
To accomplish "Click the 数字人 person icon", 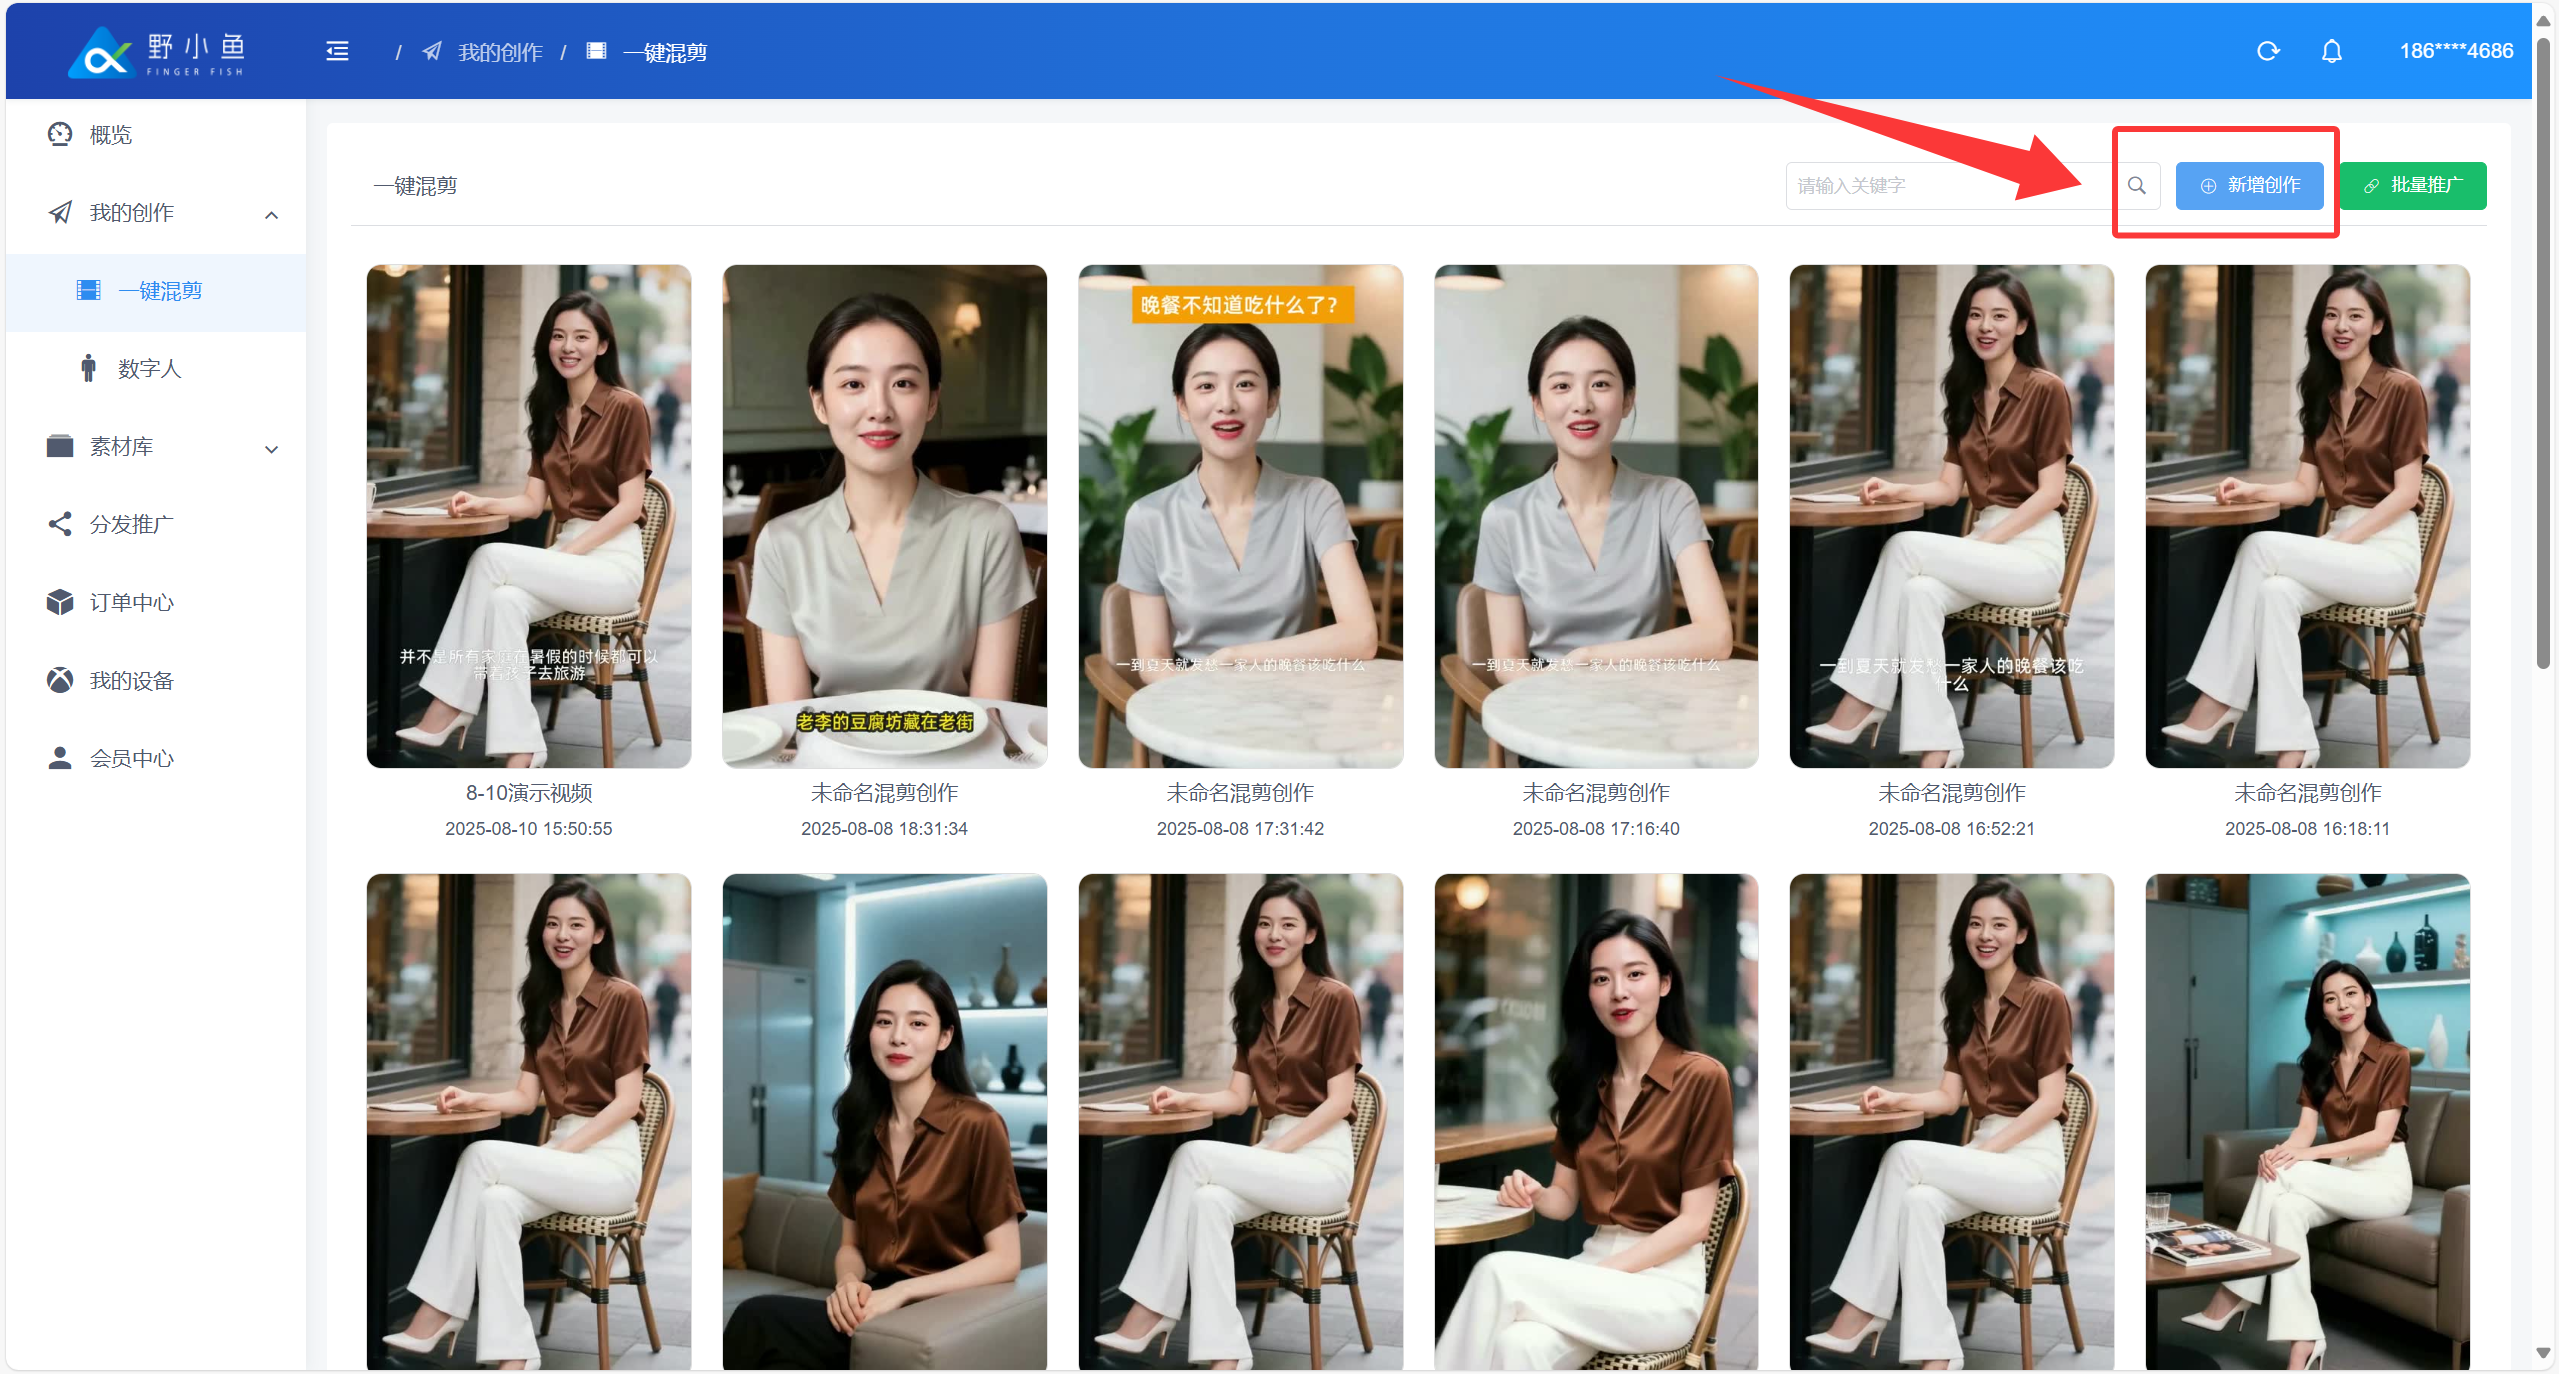I will (89, 368).
